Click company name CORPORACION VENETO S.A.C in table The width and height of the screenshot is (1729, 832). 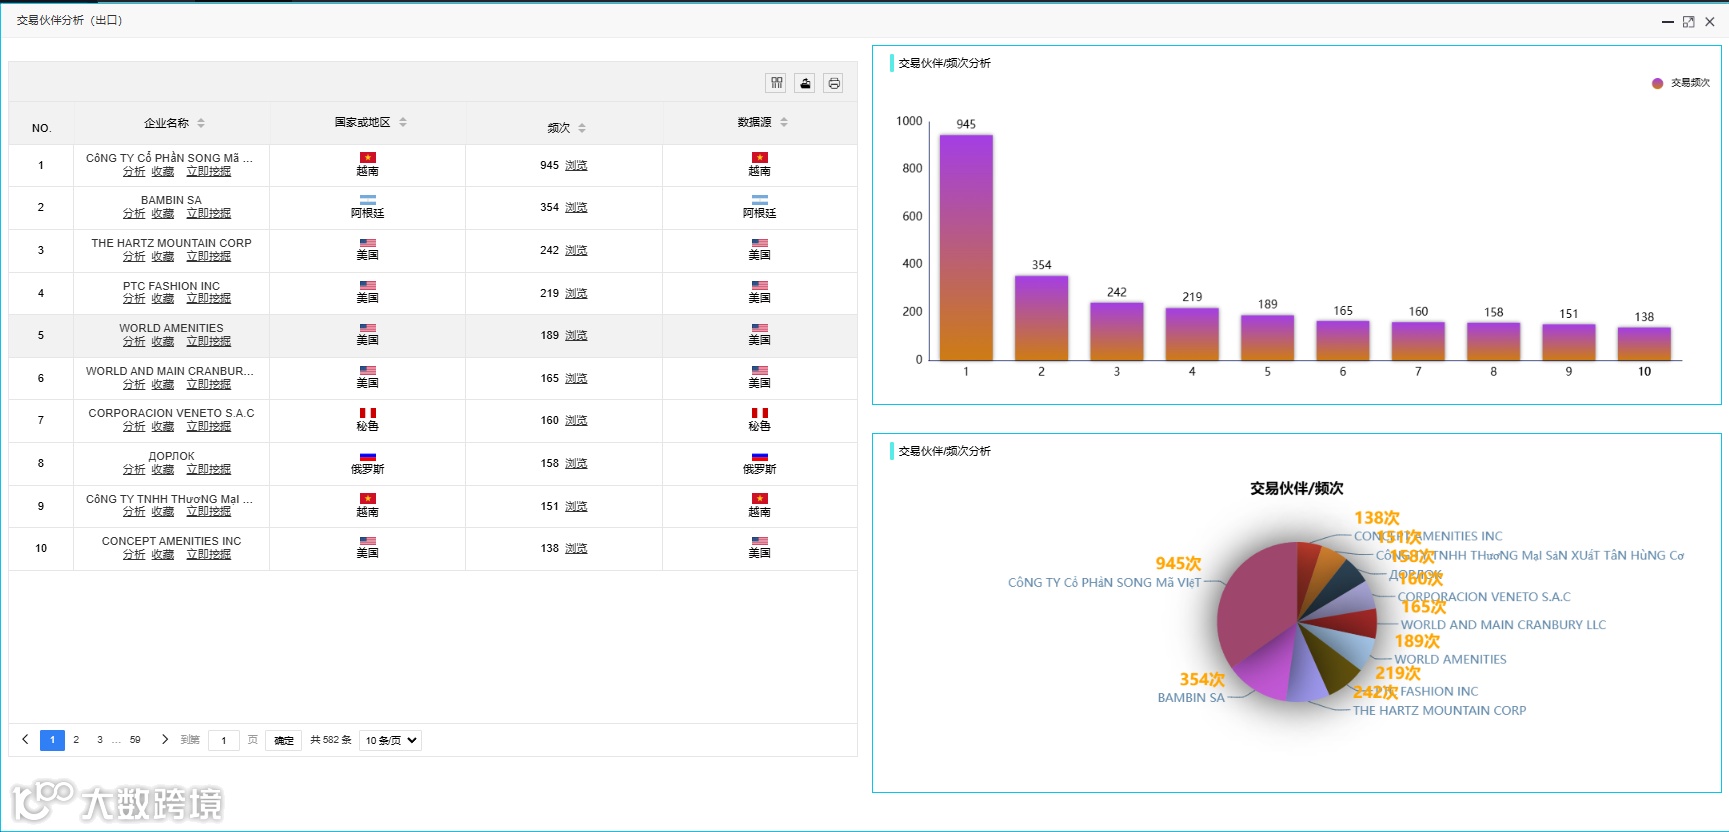point(171,413)
